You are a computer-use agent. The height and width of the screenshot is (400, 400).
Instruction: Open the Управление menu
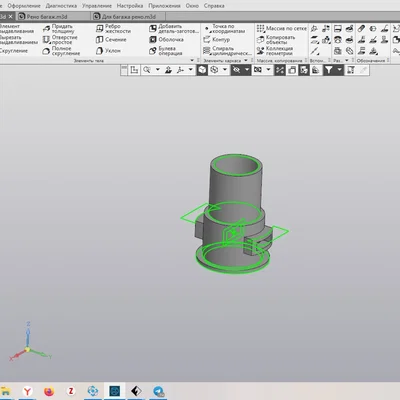[97, 6]
